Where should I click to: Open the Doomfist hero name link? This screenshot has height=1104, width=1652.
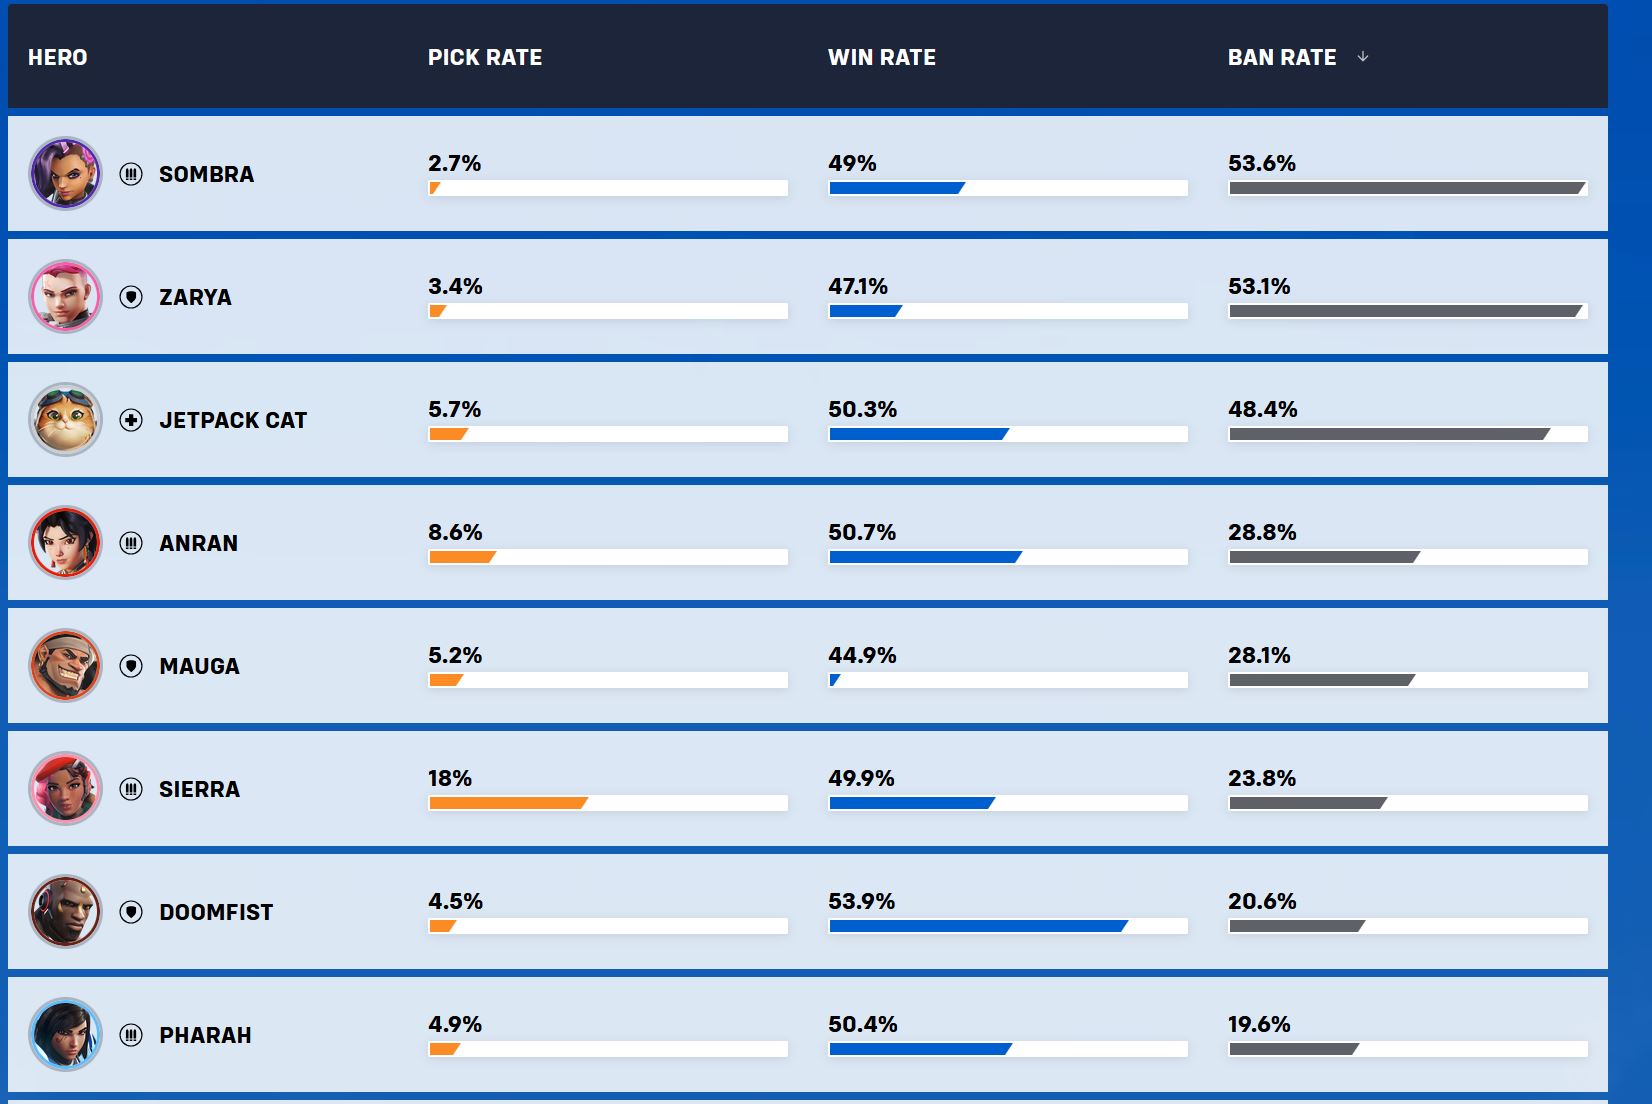216,912
